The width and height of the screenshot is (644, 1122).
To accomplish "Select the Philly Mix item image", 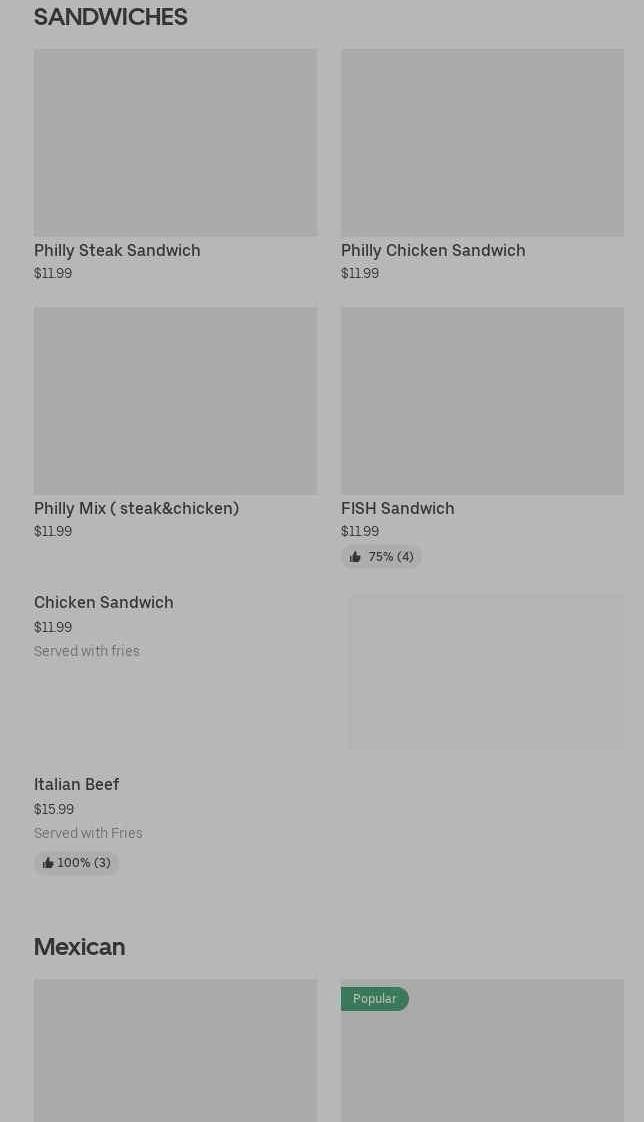I will point(175,401).
